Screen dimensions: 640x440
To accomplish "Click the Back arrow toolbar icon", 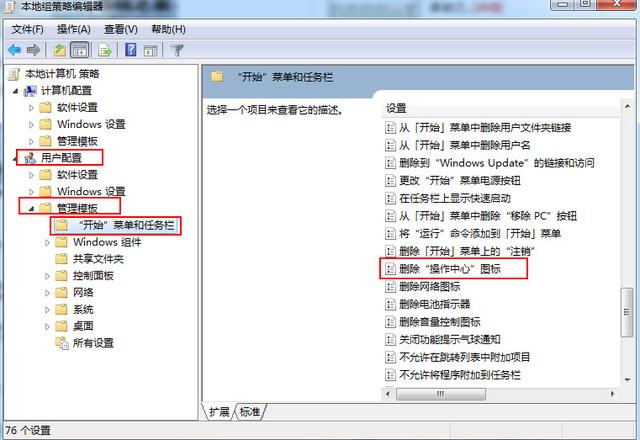I will (15, 50).
